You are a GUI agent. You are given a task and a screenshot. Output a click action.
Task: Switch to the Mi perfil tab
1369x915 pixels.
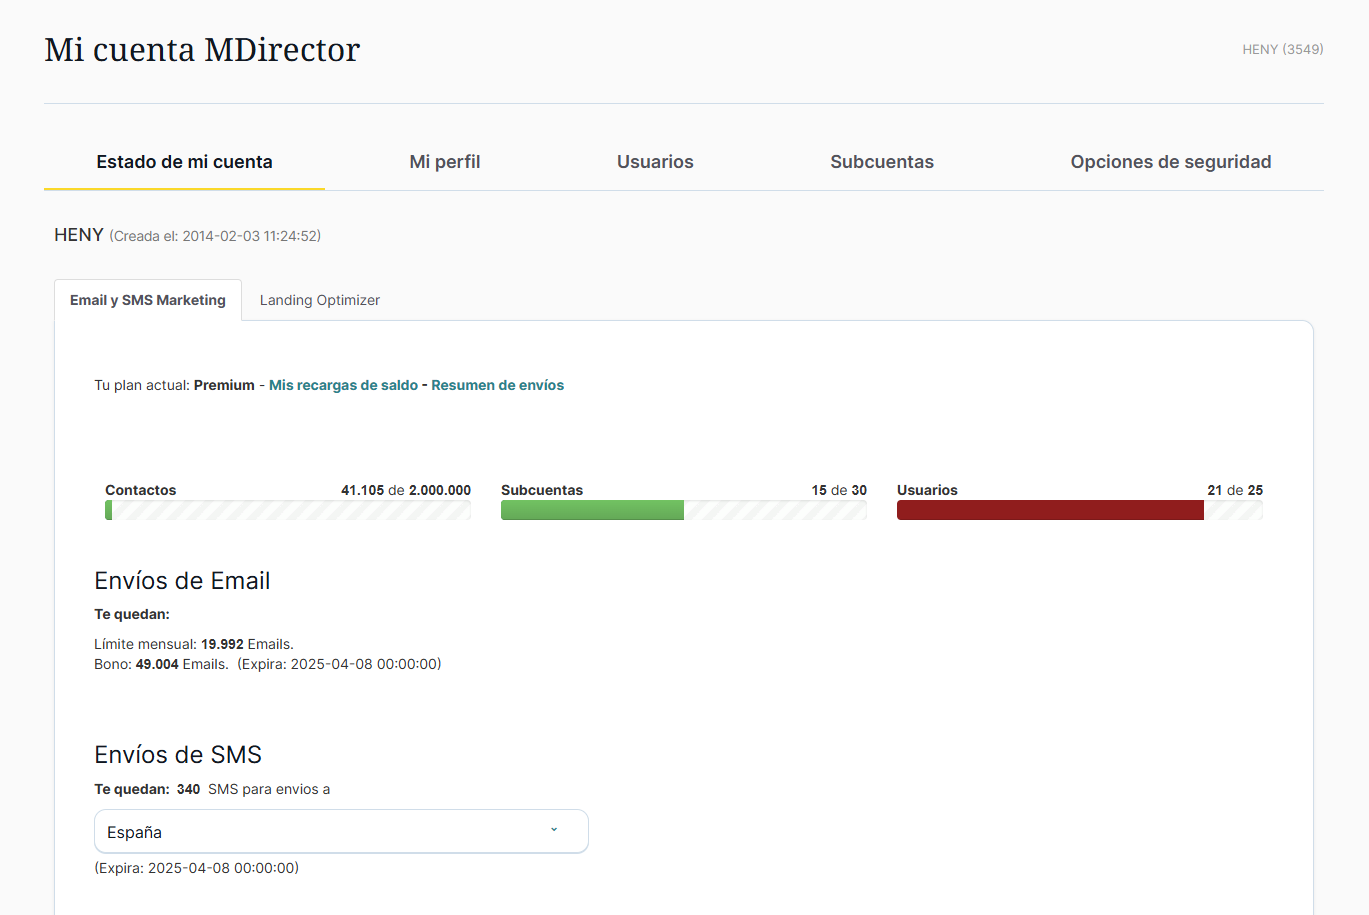445,162
